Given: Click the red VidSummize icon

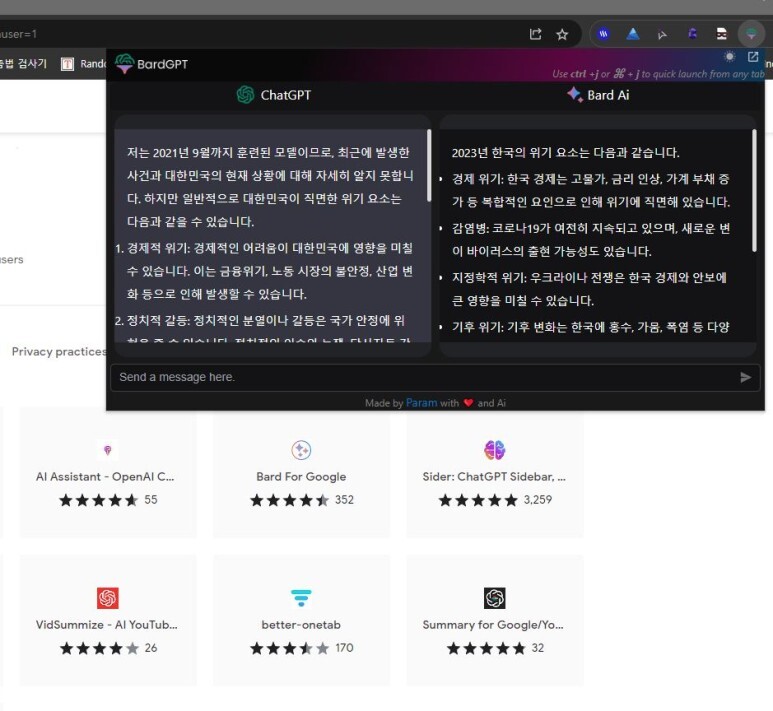Looking at the screenshot, I should (x=108, y=598).
